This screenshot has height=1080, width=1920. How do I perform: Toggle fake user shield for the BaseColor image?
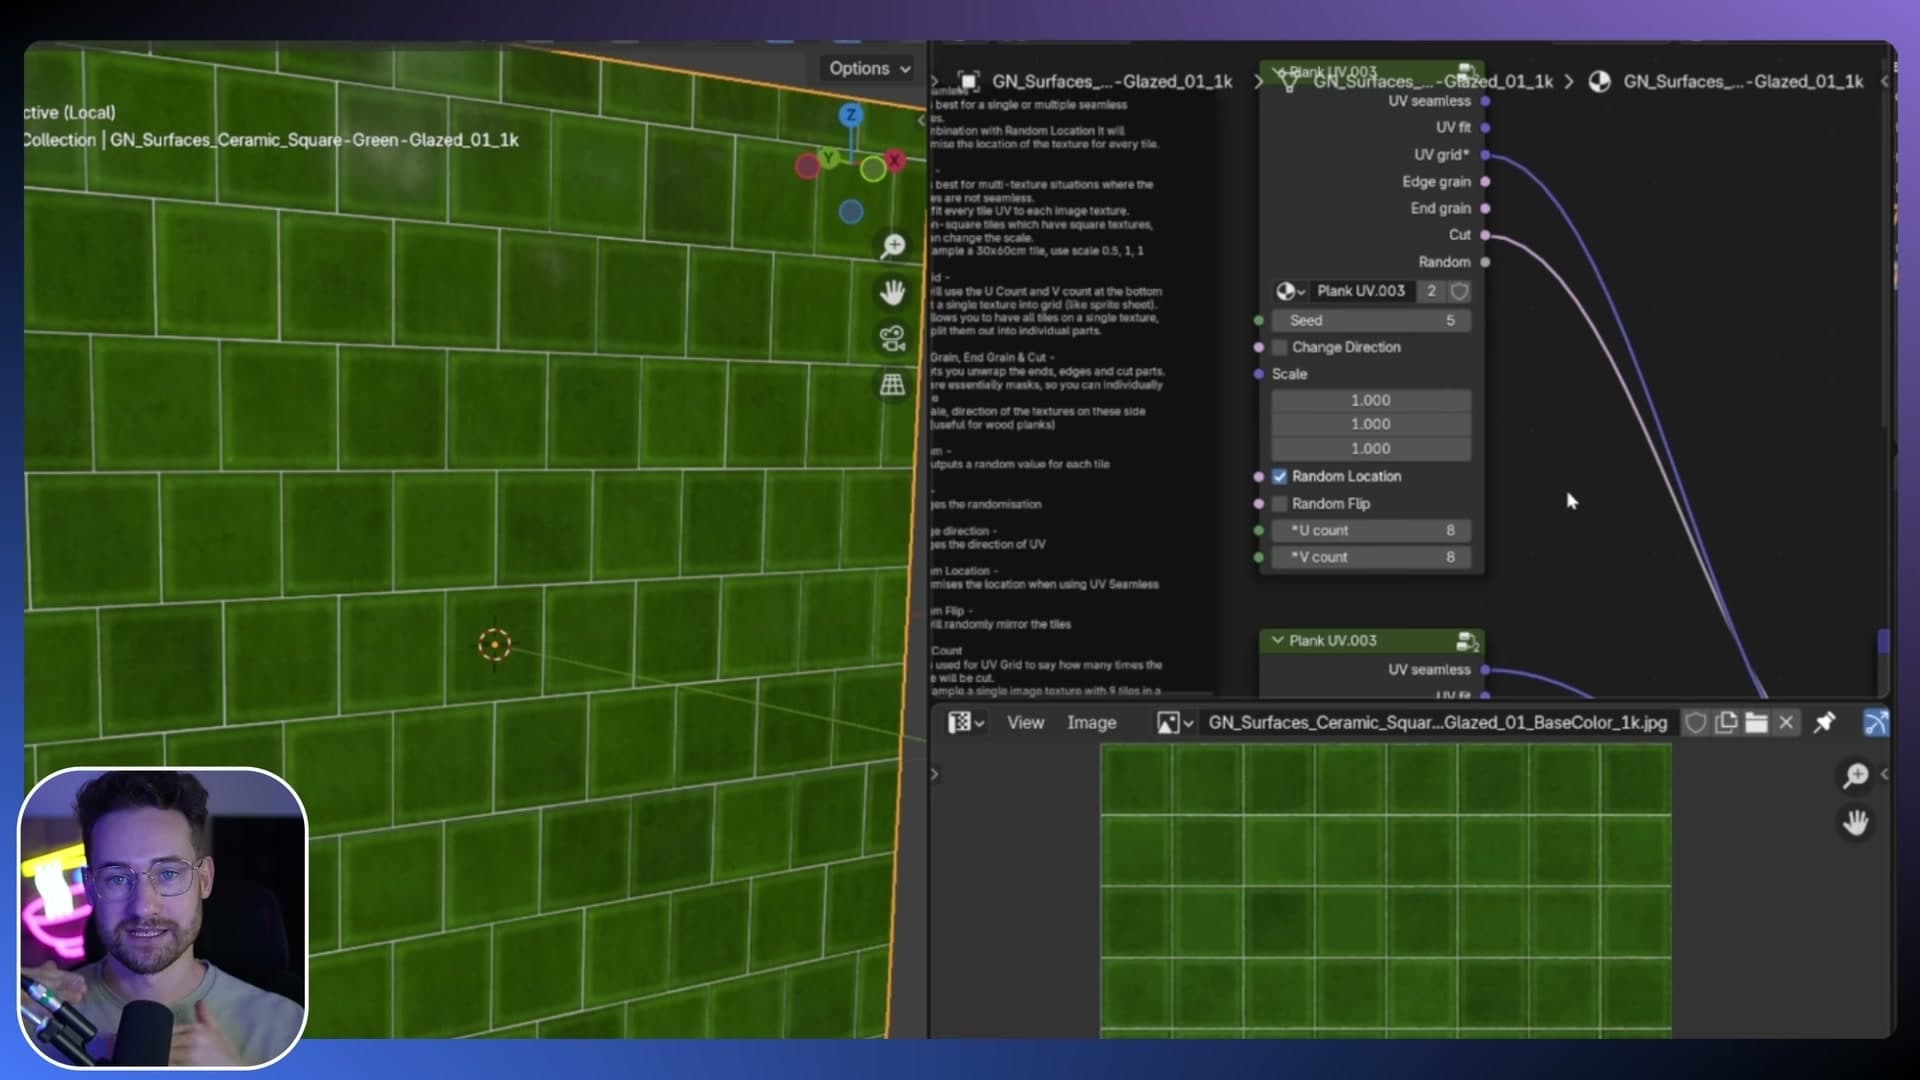tap(1696, 722)
